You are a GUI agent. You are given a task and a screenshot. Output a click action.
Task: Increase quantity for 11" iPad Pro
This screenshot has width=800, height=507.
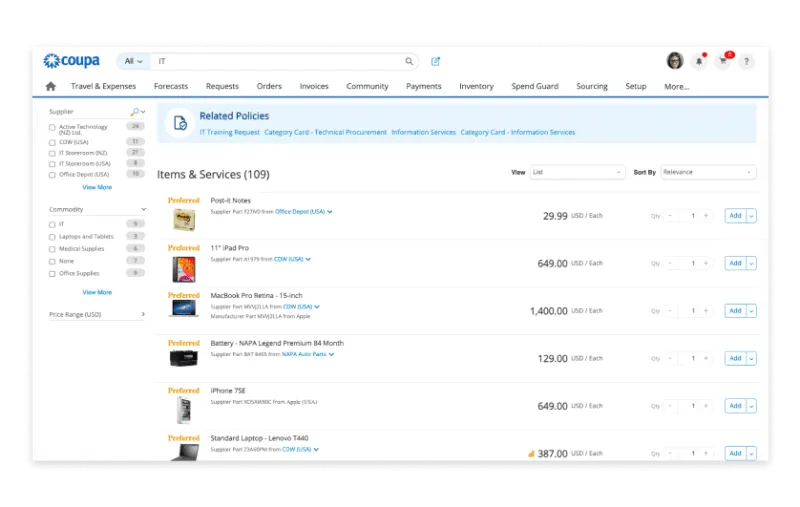click(x=706, y=263)
